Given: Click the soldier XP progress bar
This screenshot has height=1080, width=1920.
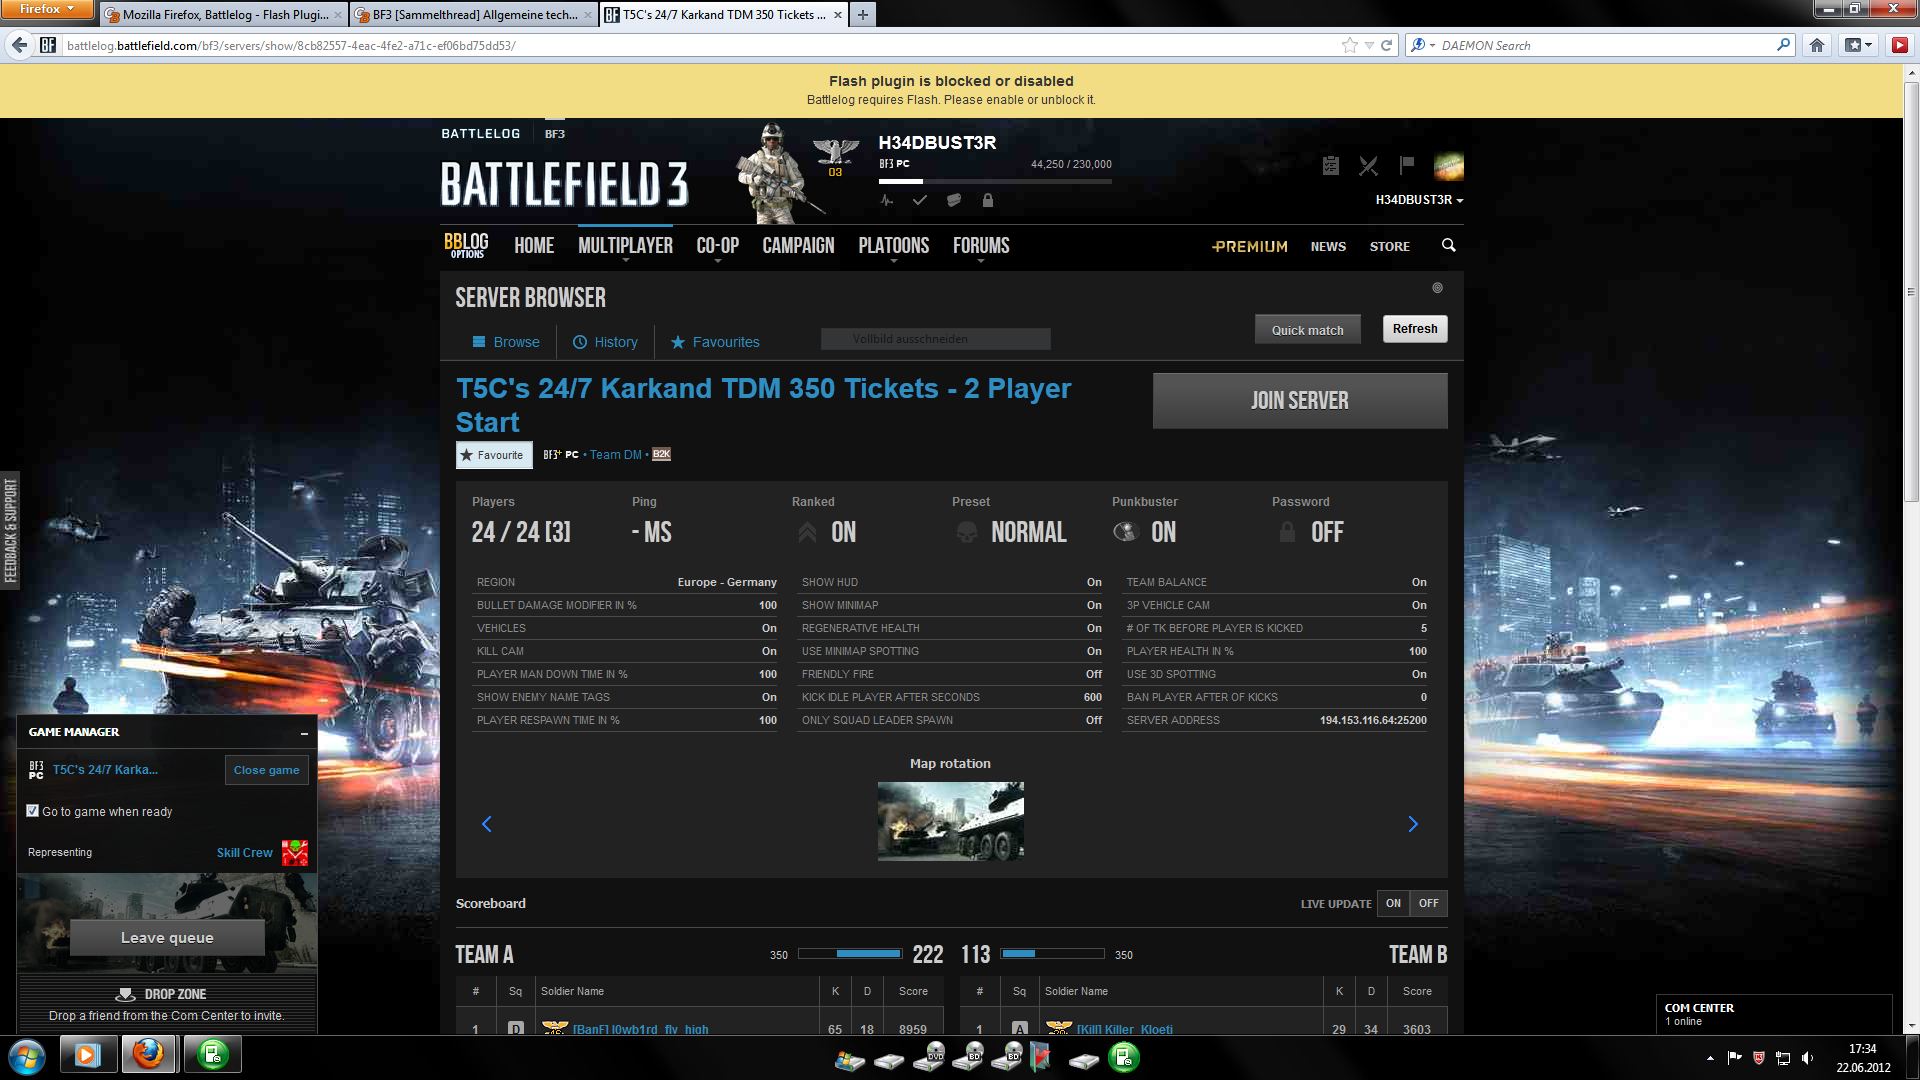Looking at the screenshot, I should coord(995,181).
